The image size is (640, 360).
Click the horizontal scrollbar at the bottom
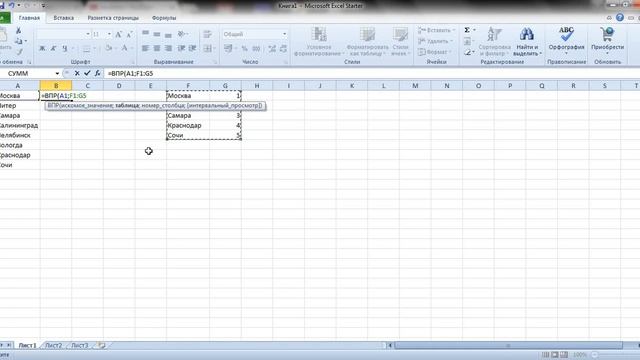click(x=509, y=346)
